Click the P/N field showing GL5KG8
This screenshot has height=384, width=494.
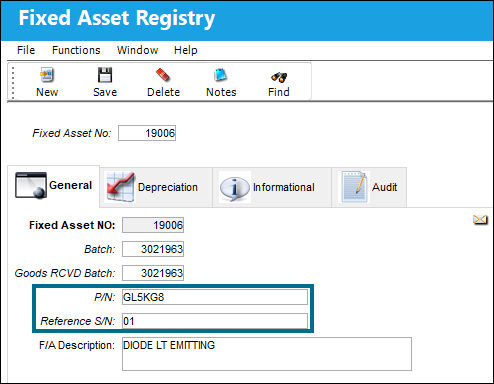pyautogui.click(x=215, y=297)
